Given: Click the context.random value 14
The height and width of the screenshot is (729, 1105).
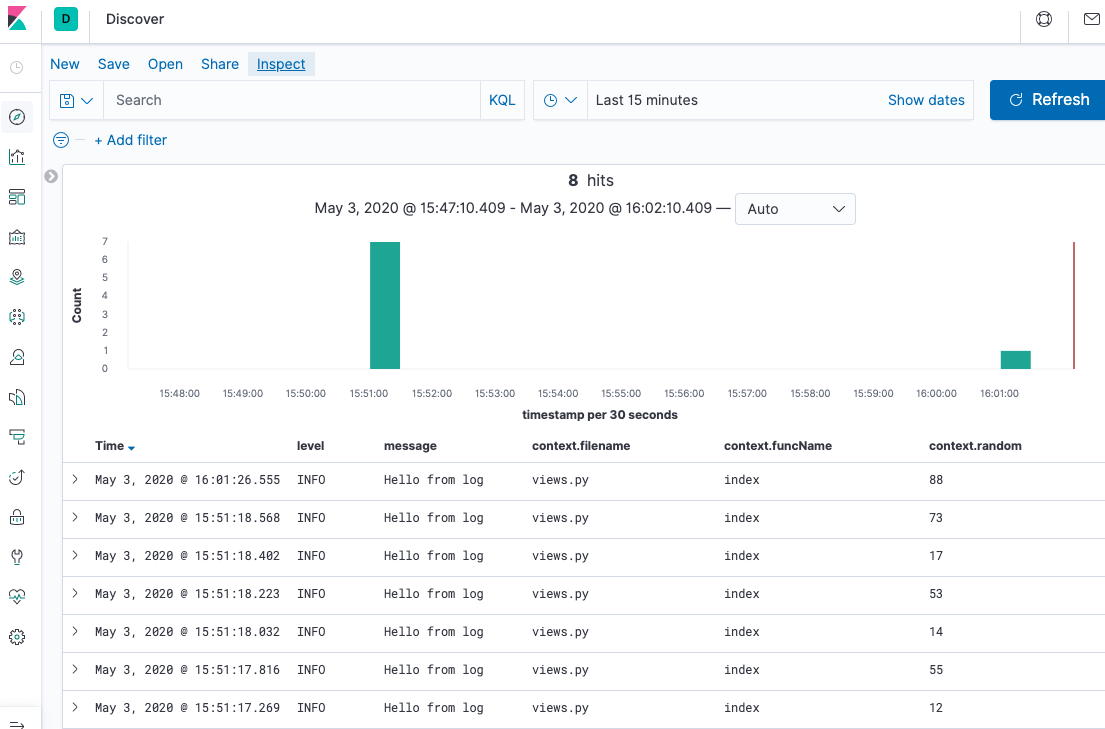Looking at the screenshot, I should tap(936, 632).
